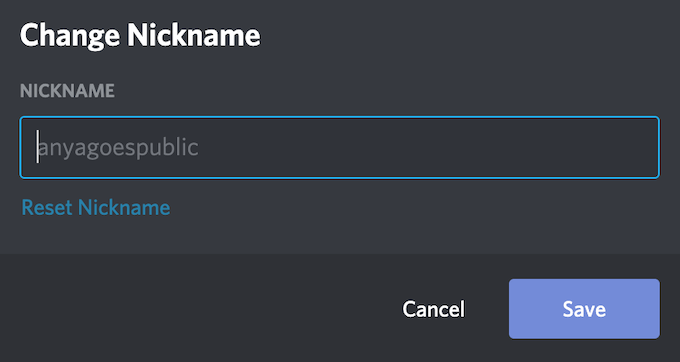Click inside the empty nickname entry box
The image size is (680, 362).
point(340,147)
